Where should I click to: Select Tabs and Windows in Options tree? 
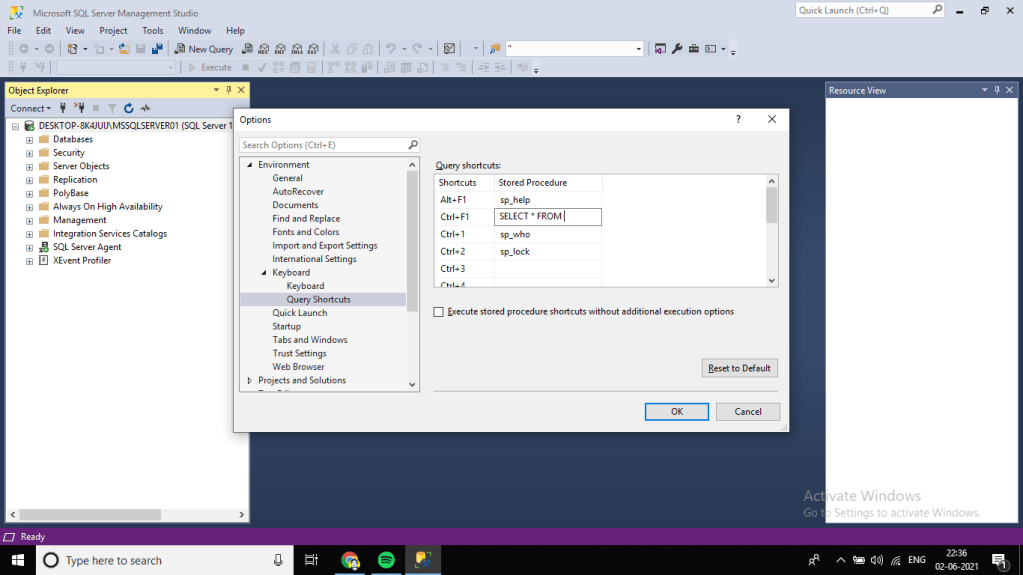pyautogui.click(x=310, y=340)
